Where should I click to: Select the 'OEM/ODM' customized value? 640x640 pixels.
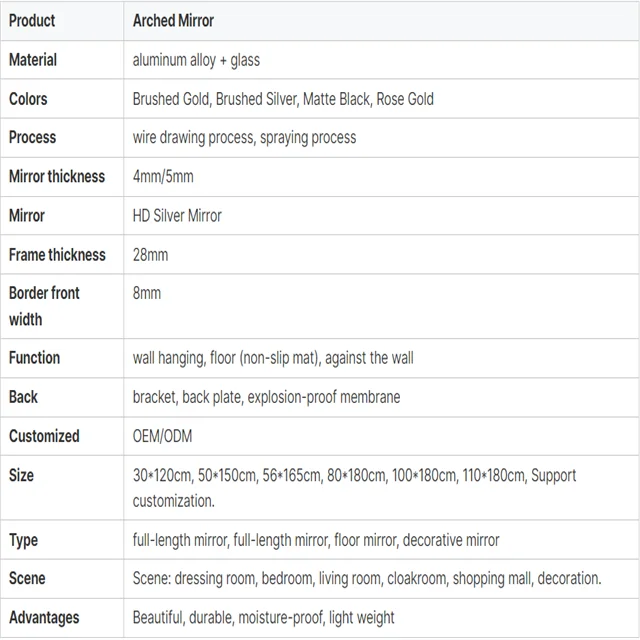161,436
